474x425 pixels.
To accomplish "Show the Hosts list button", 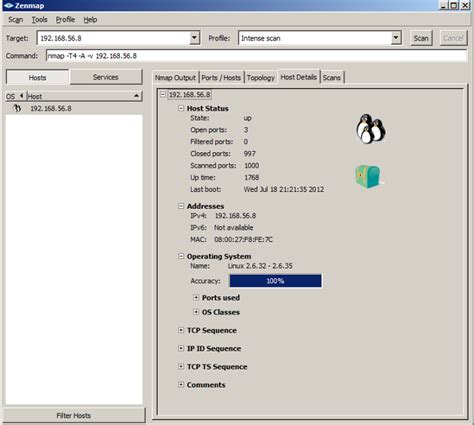I will [x=37, y=77].
